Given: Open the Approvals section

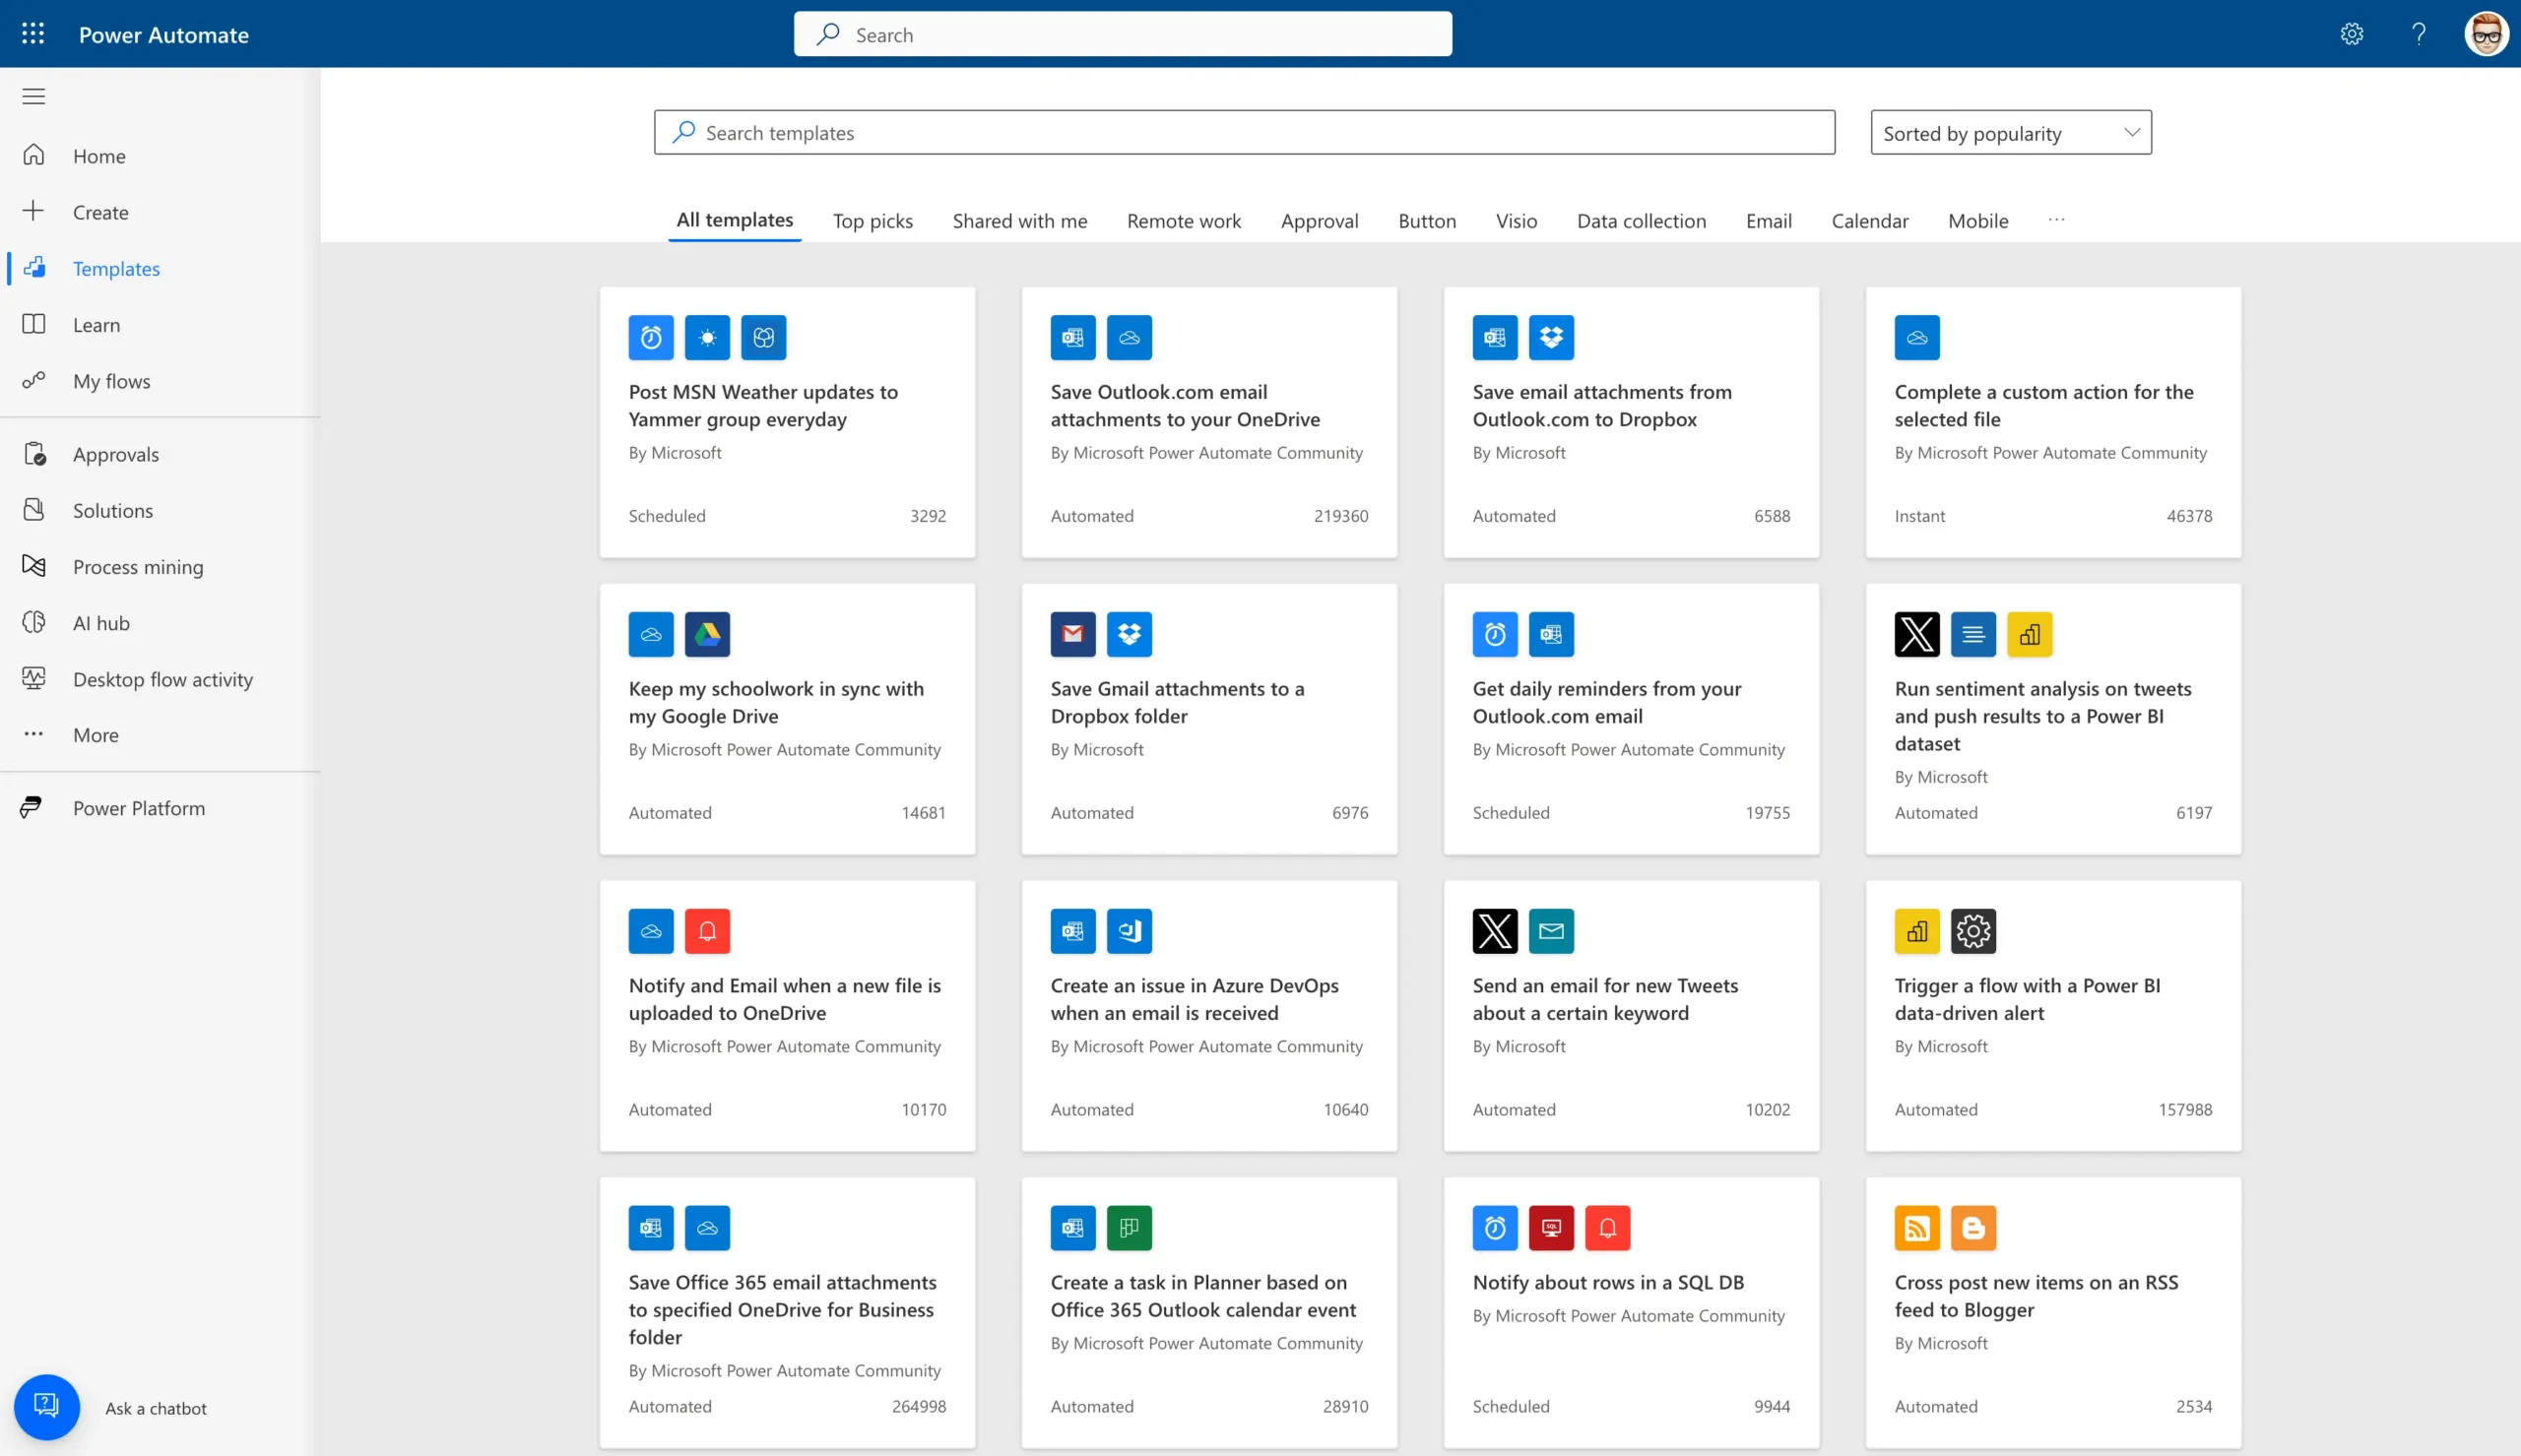Looking at the screenshot, I should [116, 453].
